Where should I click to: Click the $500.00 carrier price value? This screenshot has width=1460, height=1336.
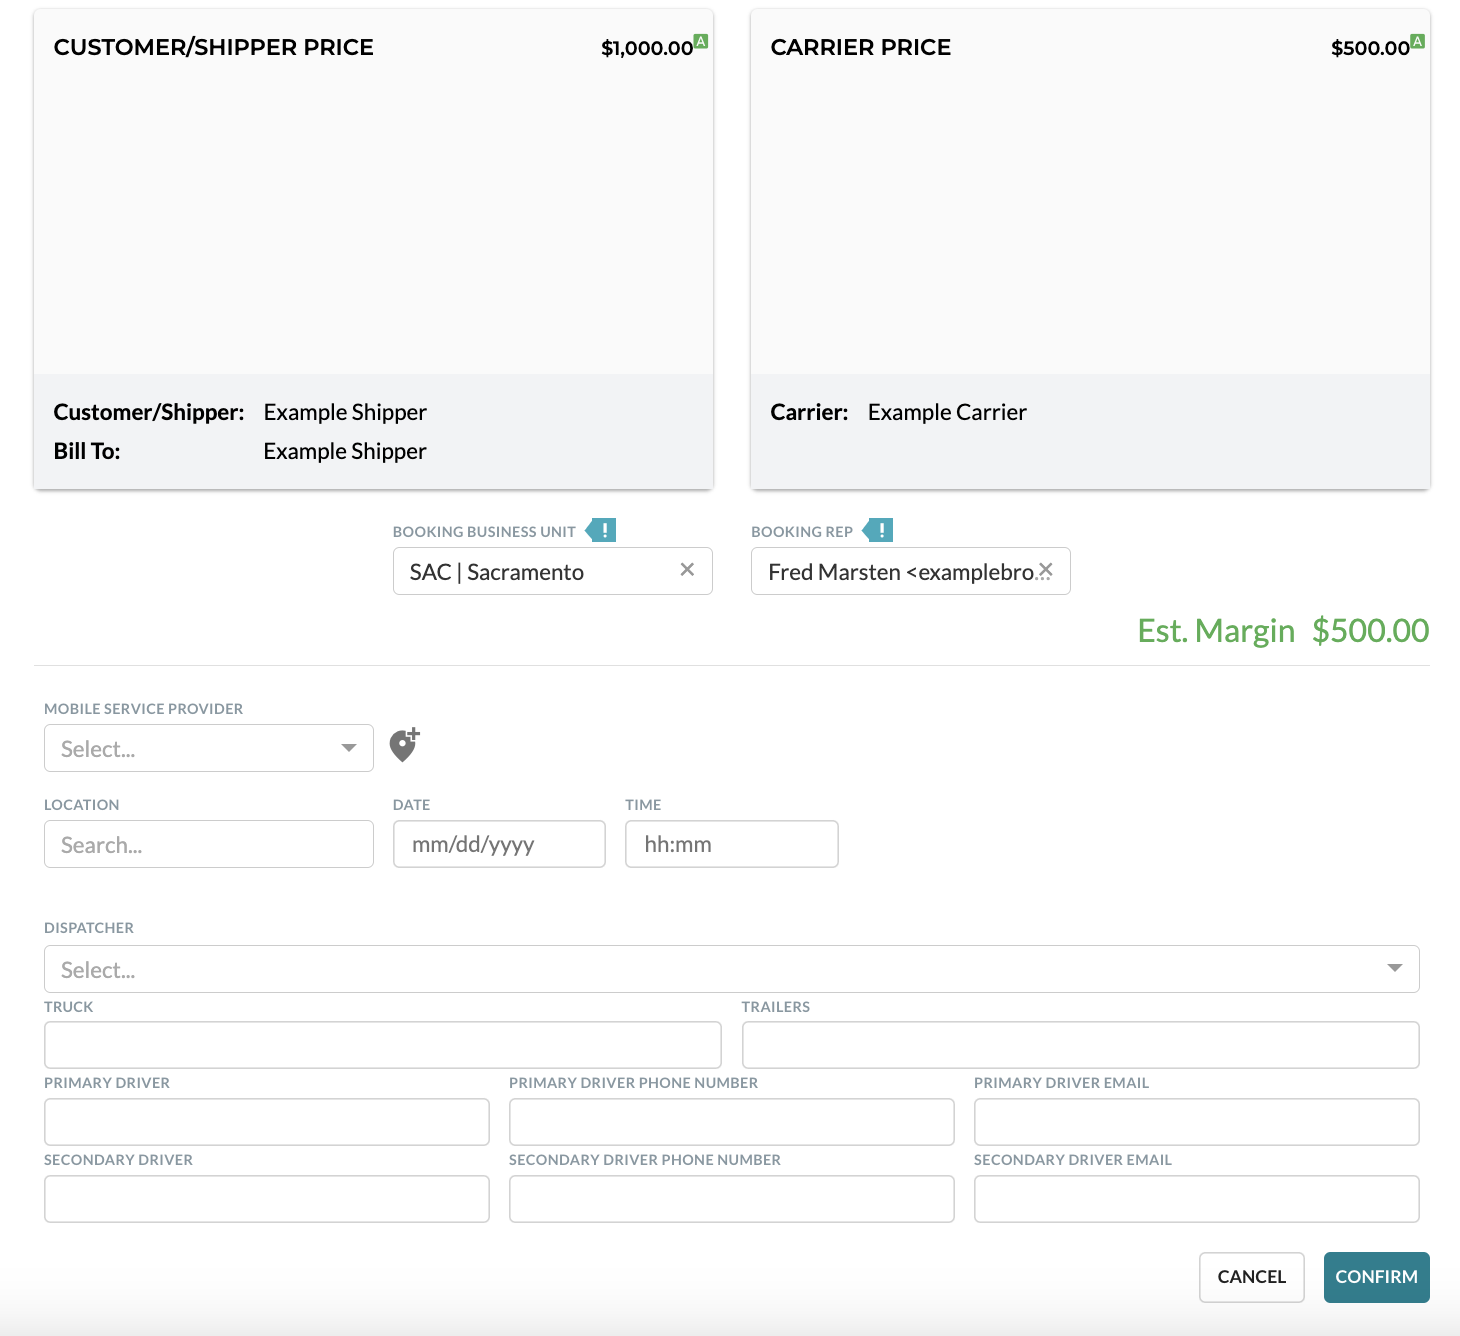pos(1370,48)
